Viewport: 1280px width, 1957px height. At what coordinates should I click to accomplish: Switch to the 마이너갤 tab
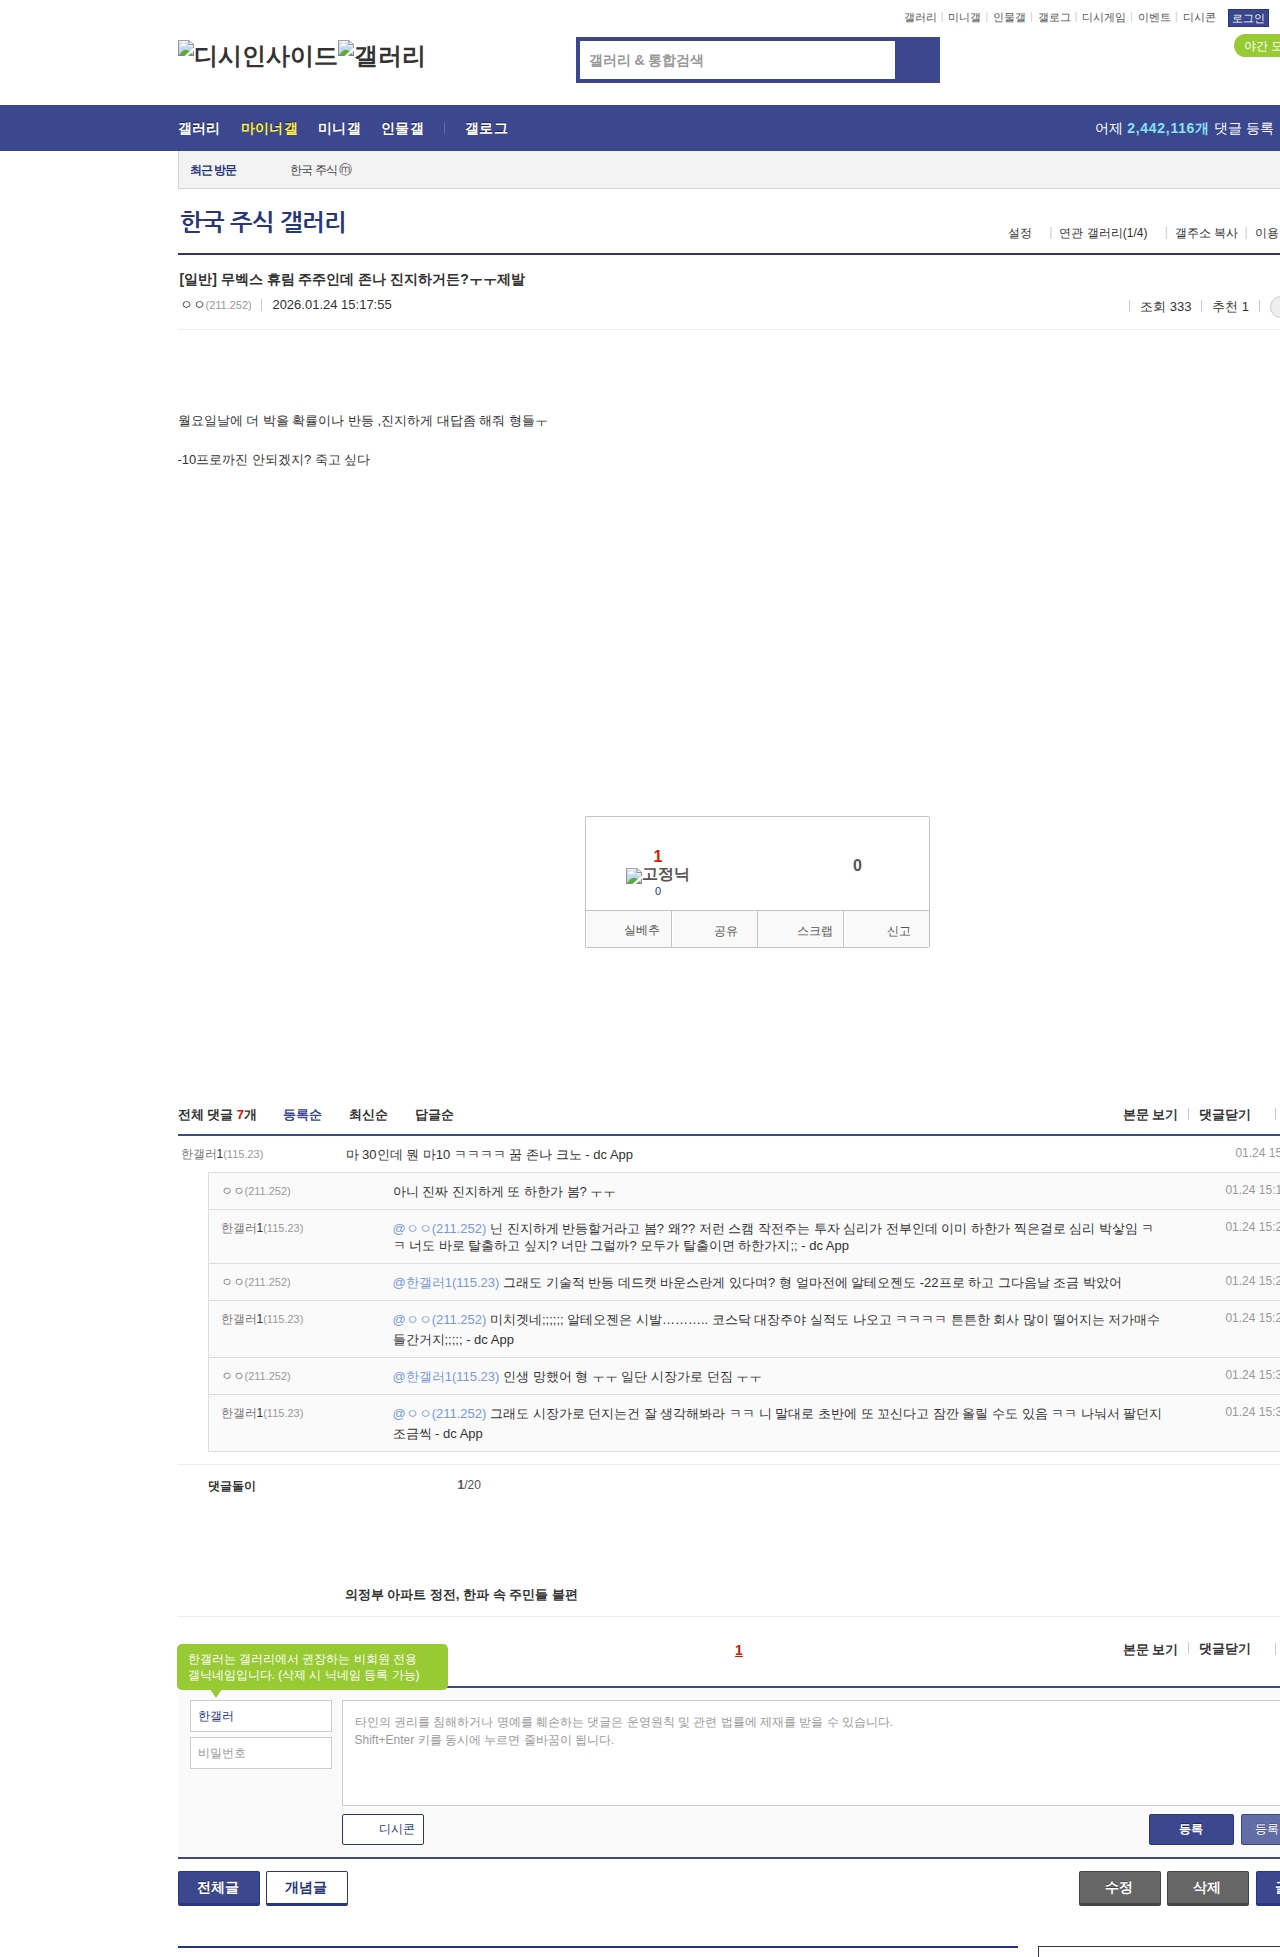pyautogui.click(x=269, y=129)
